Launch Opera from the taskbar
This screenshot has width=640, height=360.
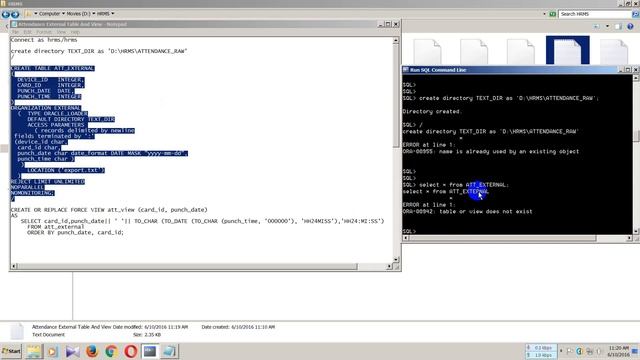[131, 351]
